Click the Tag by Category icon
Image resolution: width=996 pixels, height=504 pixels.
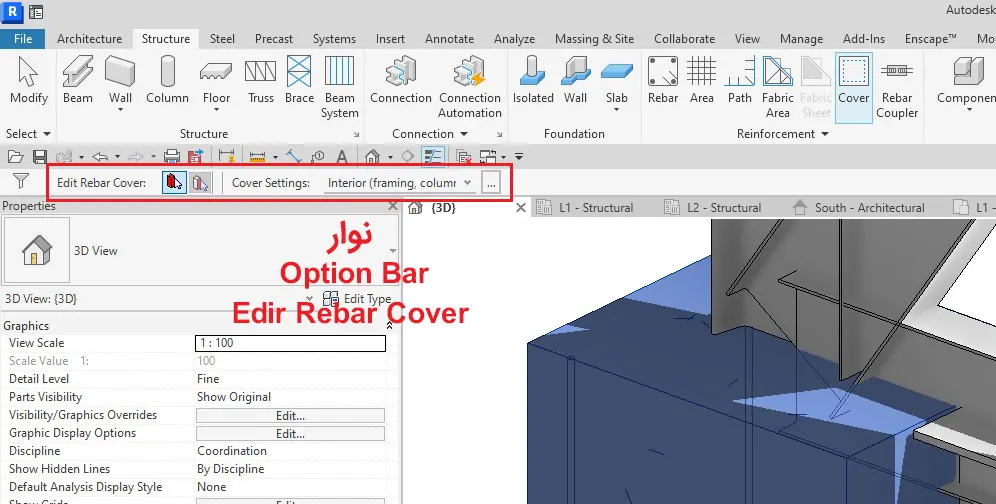click(318, 156)
